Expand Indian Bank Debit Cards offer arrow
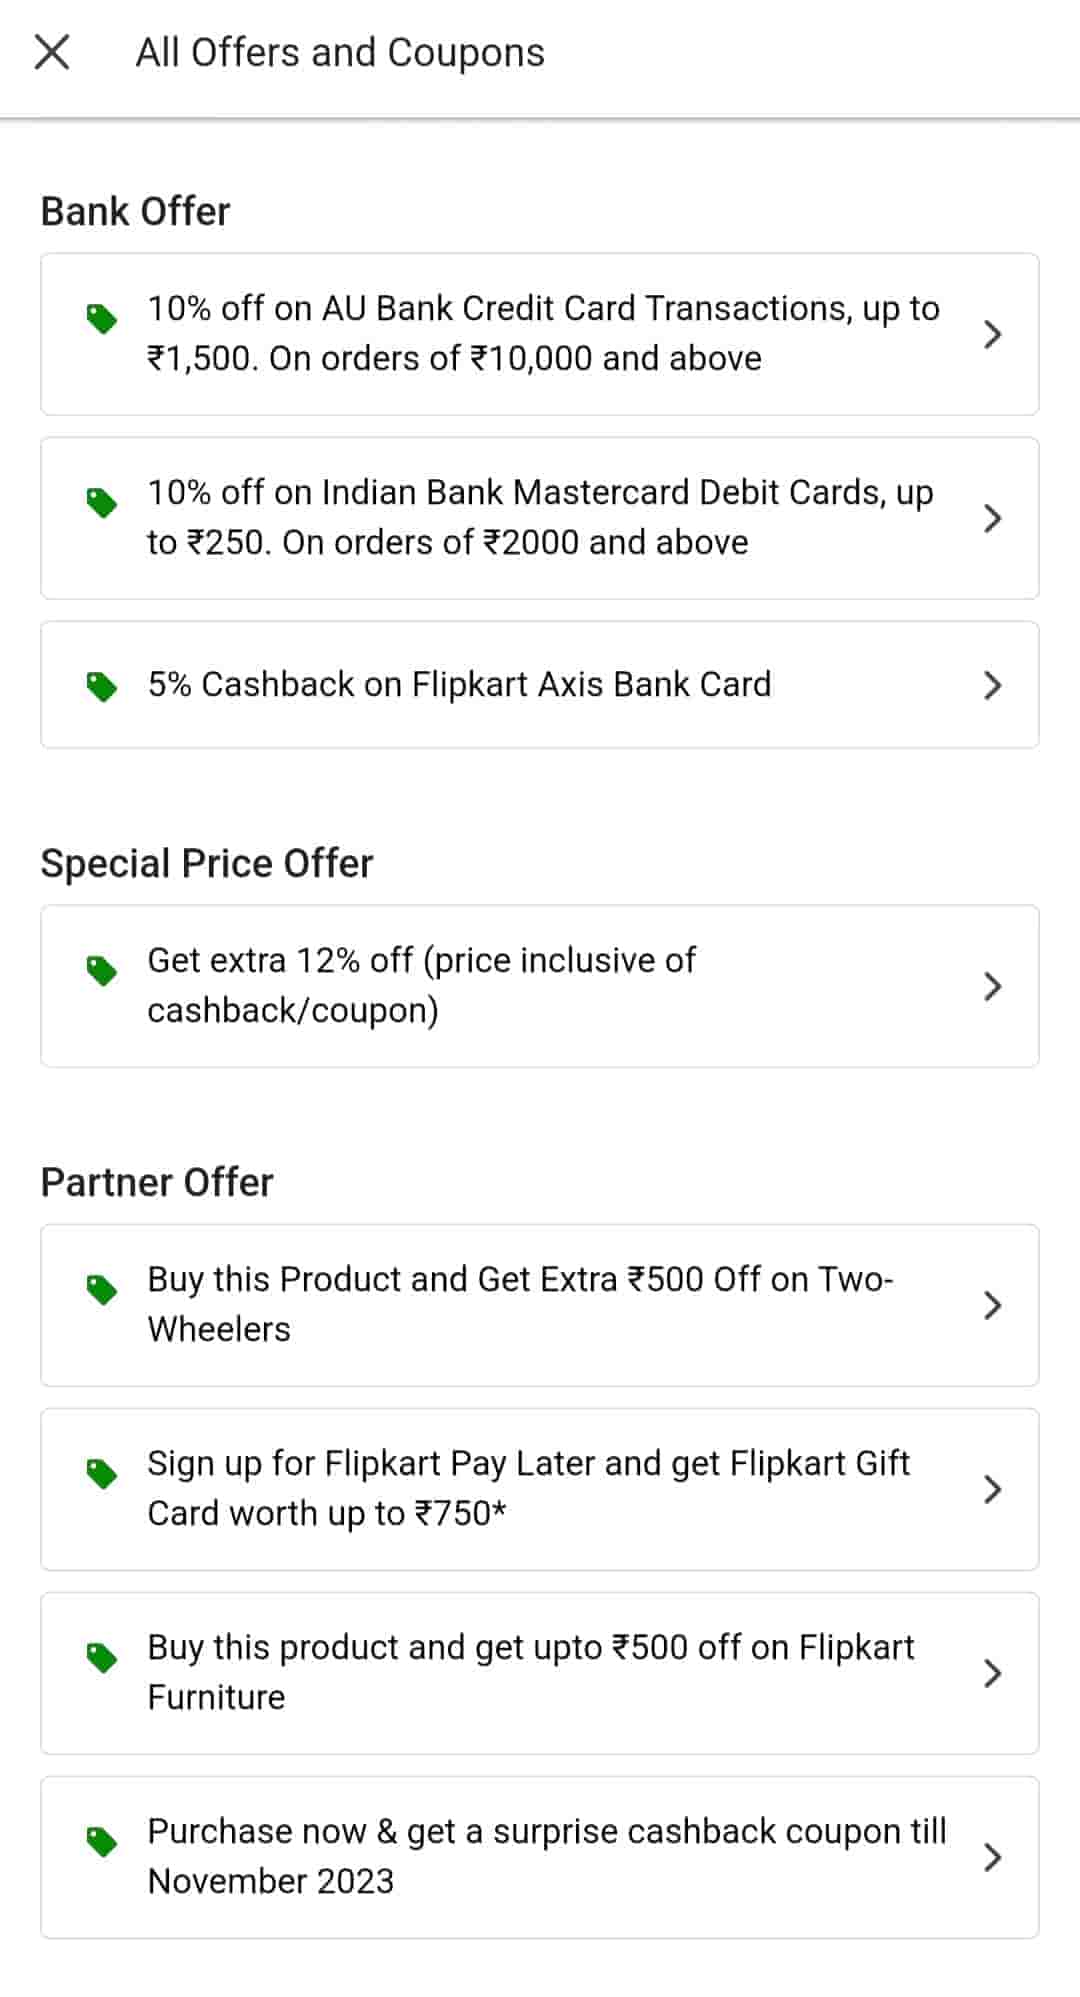 click(992, 518)
